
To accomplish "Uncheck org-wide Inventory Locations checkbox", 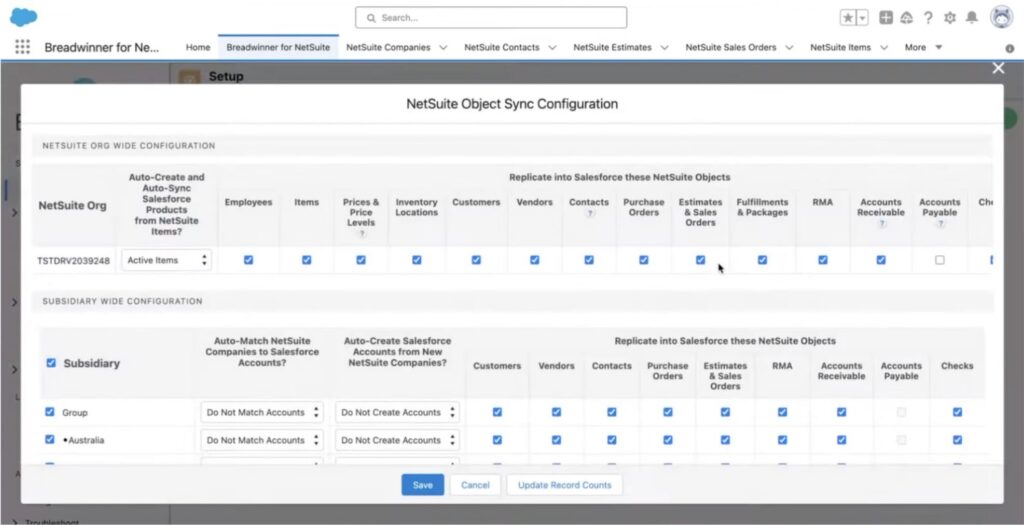I will pos(417,260).
